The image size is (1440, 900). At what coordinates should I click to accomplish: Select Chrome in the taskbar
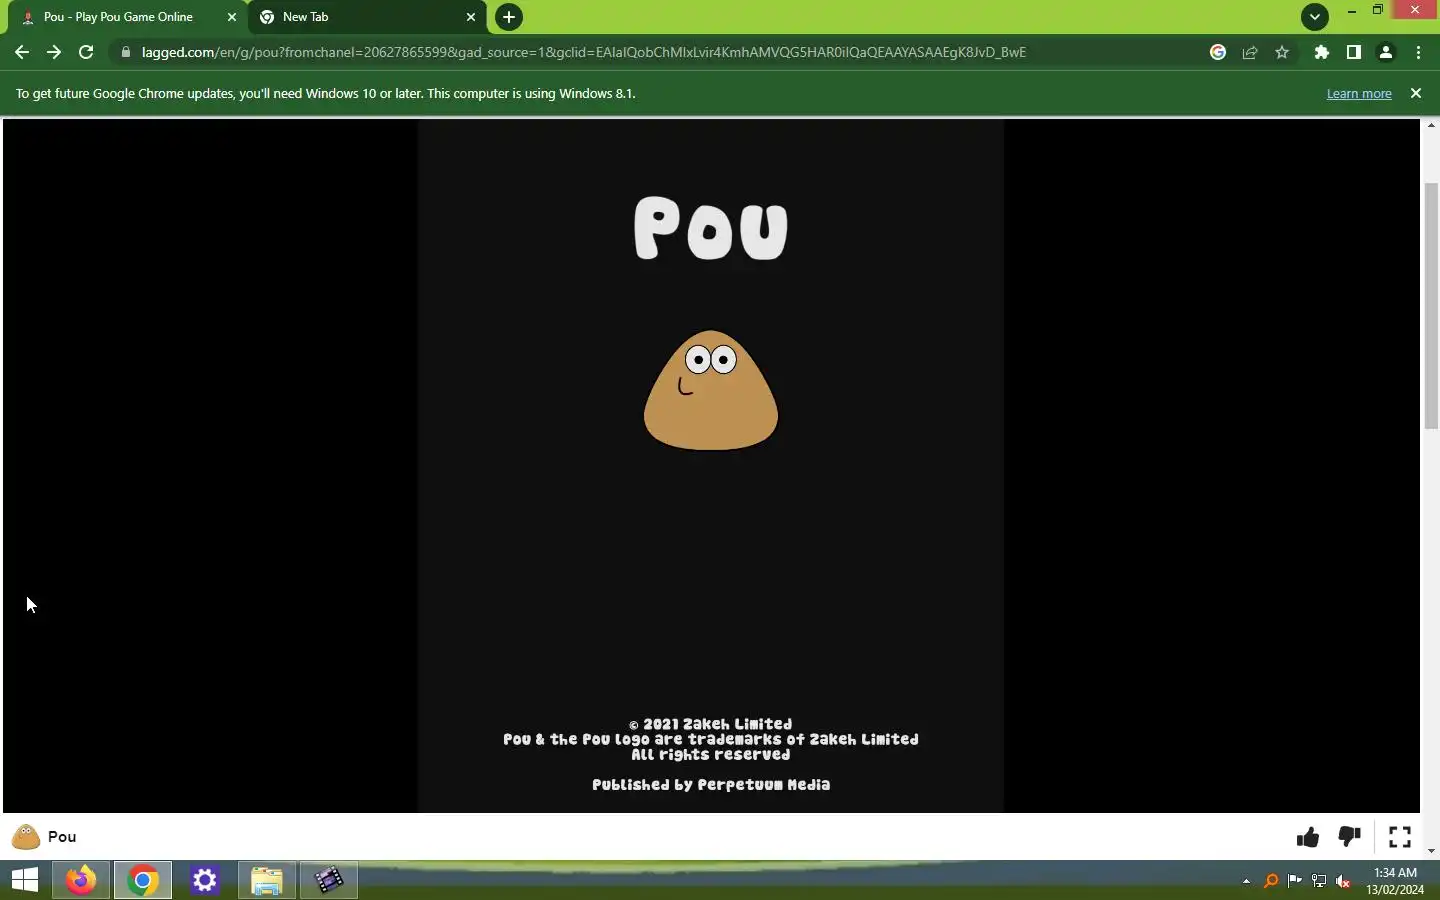[143, 880]
